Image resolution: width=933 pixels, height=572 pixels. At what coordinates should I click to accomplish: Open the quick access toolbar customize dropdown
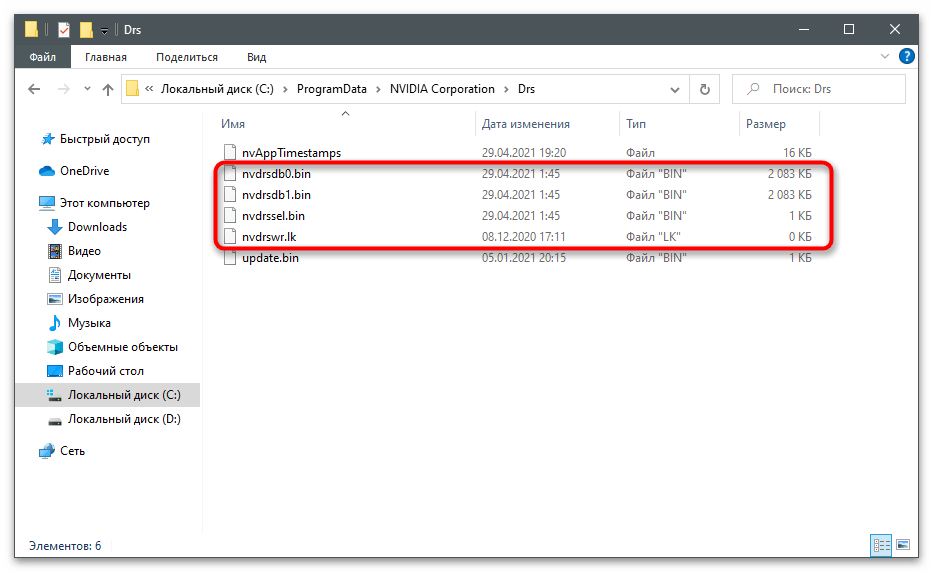105,30
